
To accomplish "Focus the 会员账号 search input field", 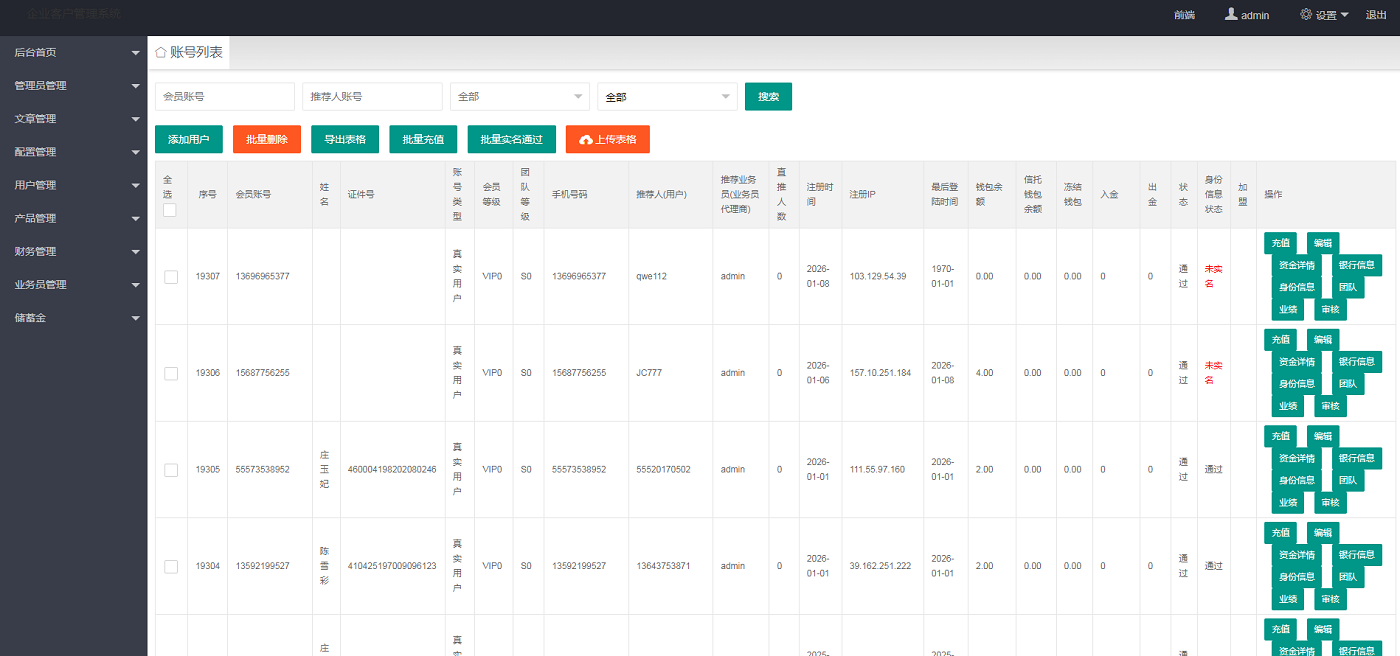I will [225, 97].
